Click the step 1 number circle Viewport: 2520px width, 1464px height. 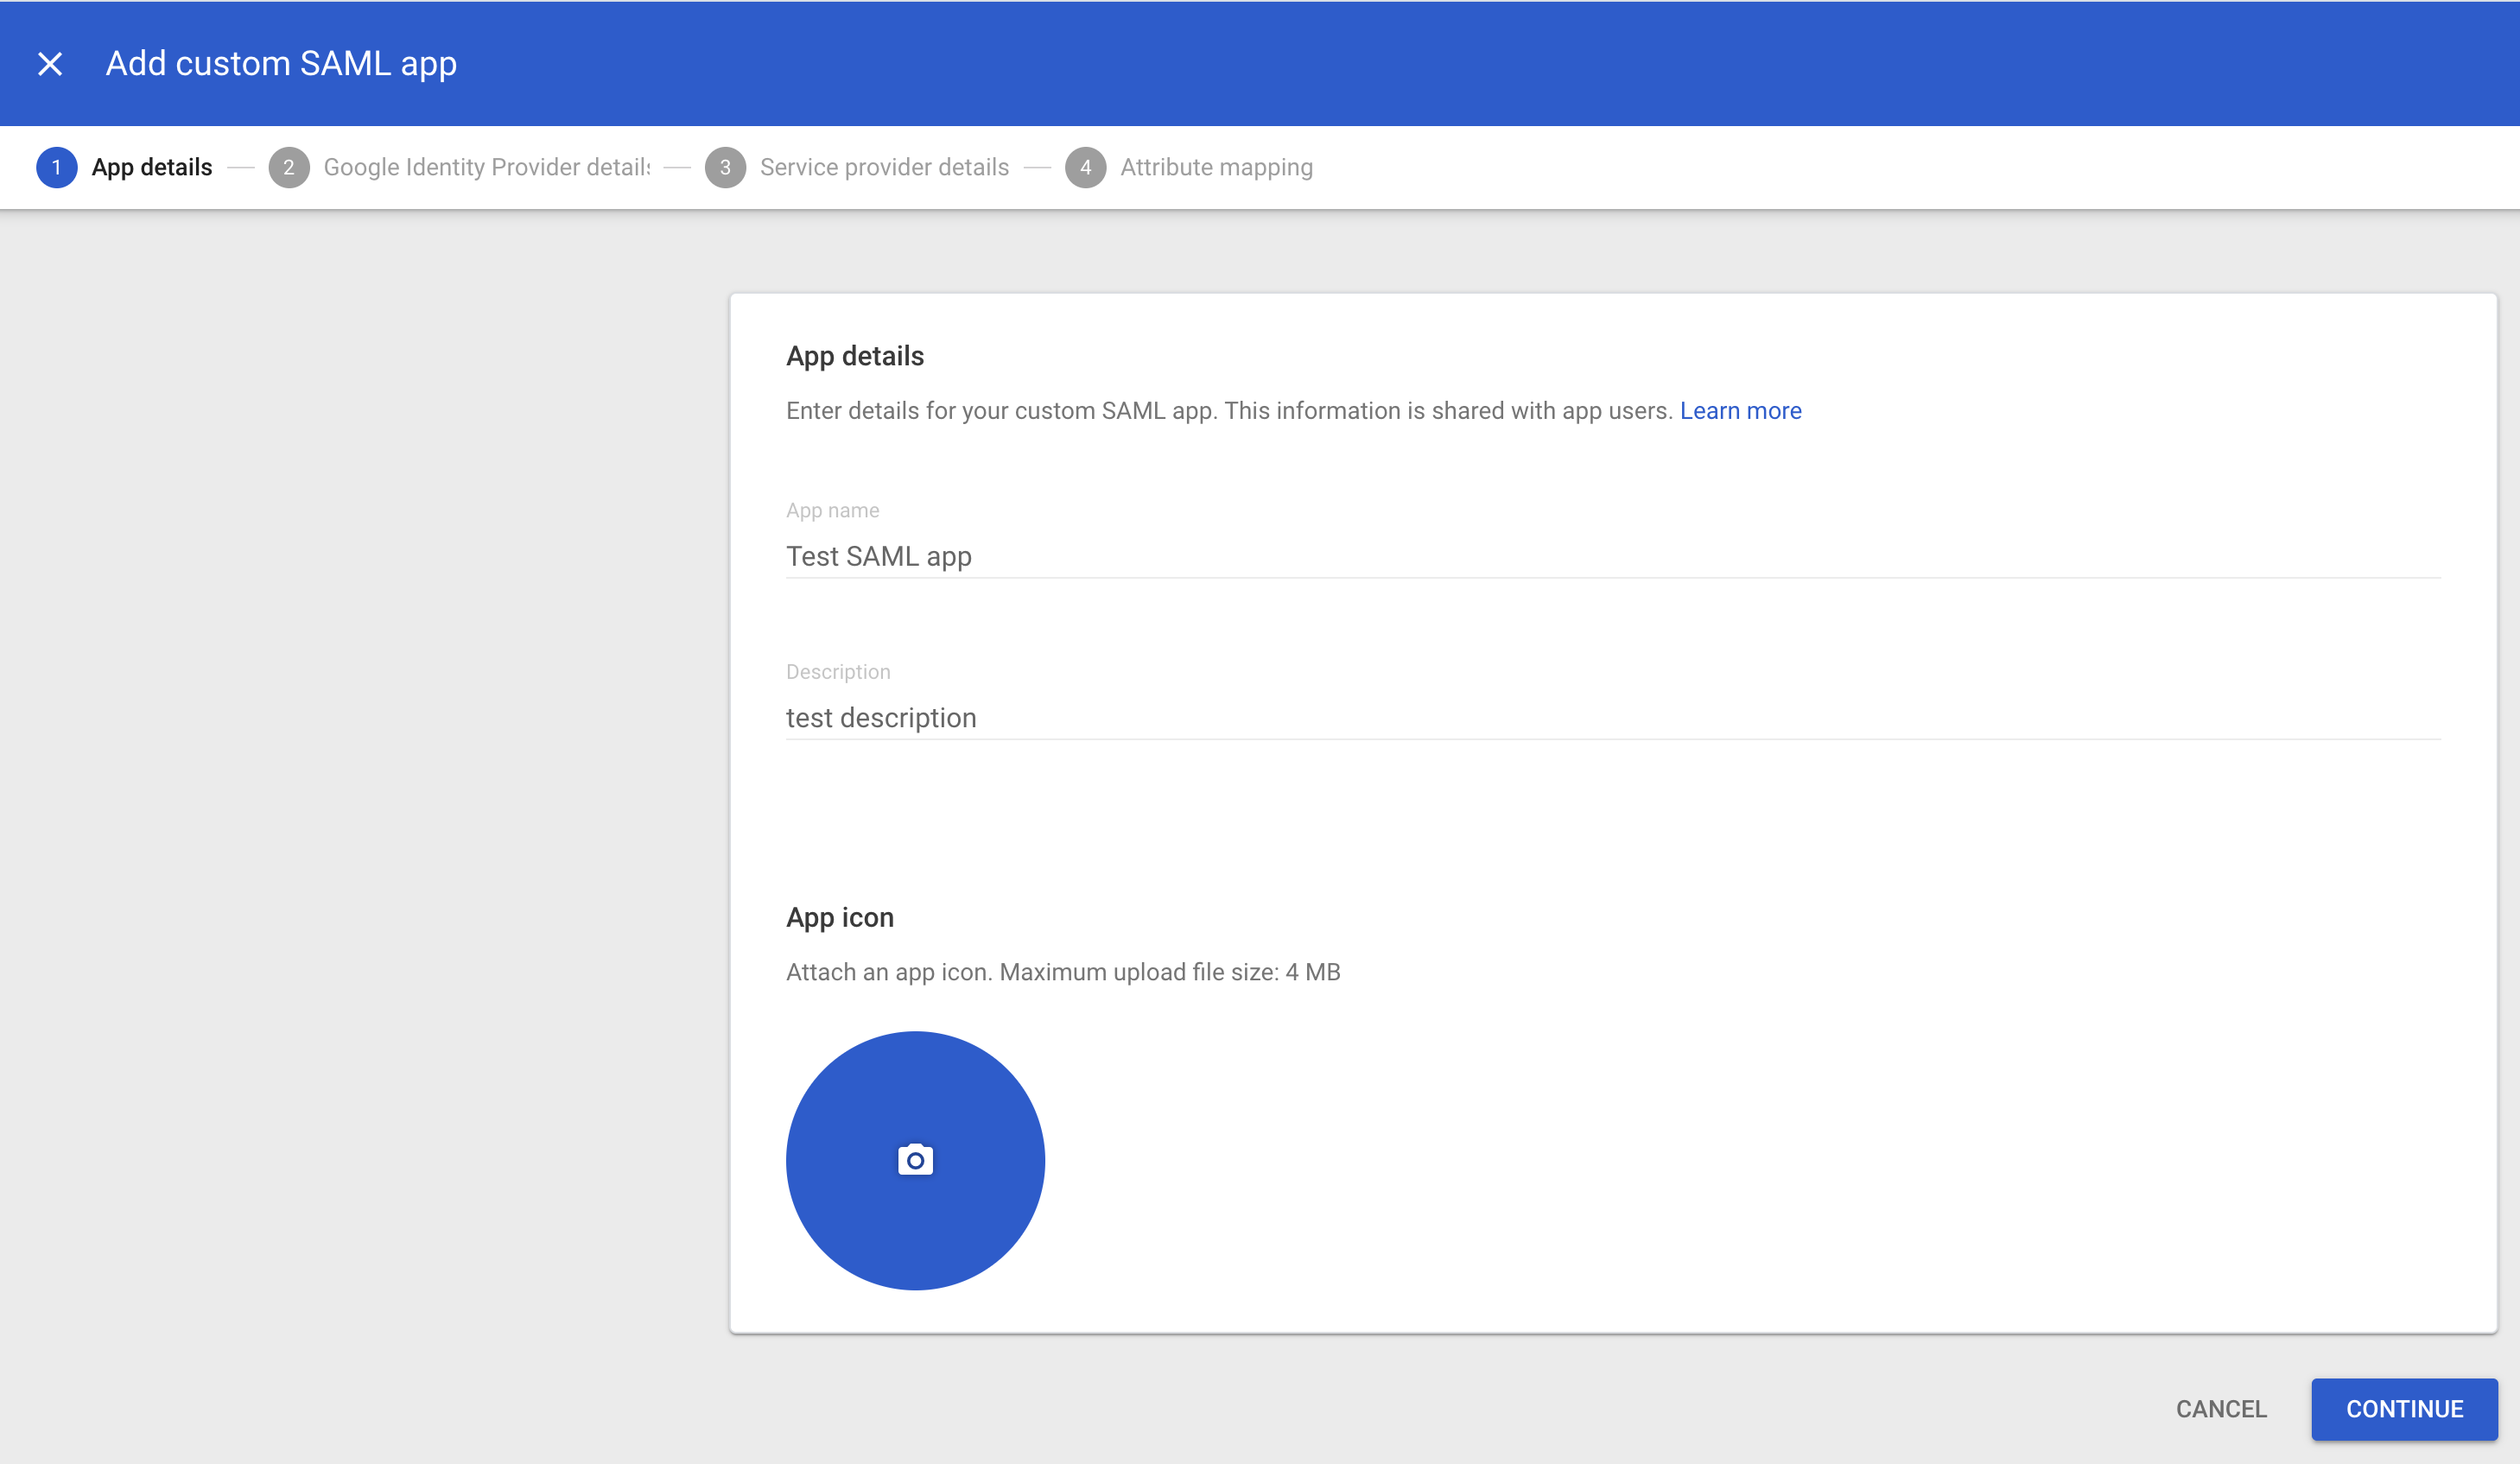point(57,167)
